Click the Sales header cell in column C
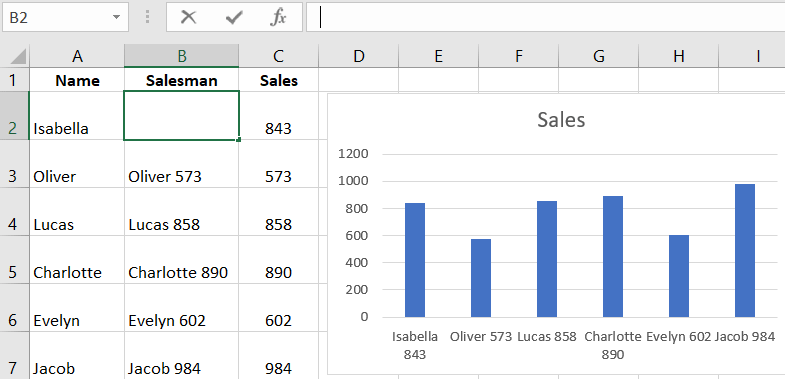 point(278,80)
